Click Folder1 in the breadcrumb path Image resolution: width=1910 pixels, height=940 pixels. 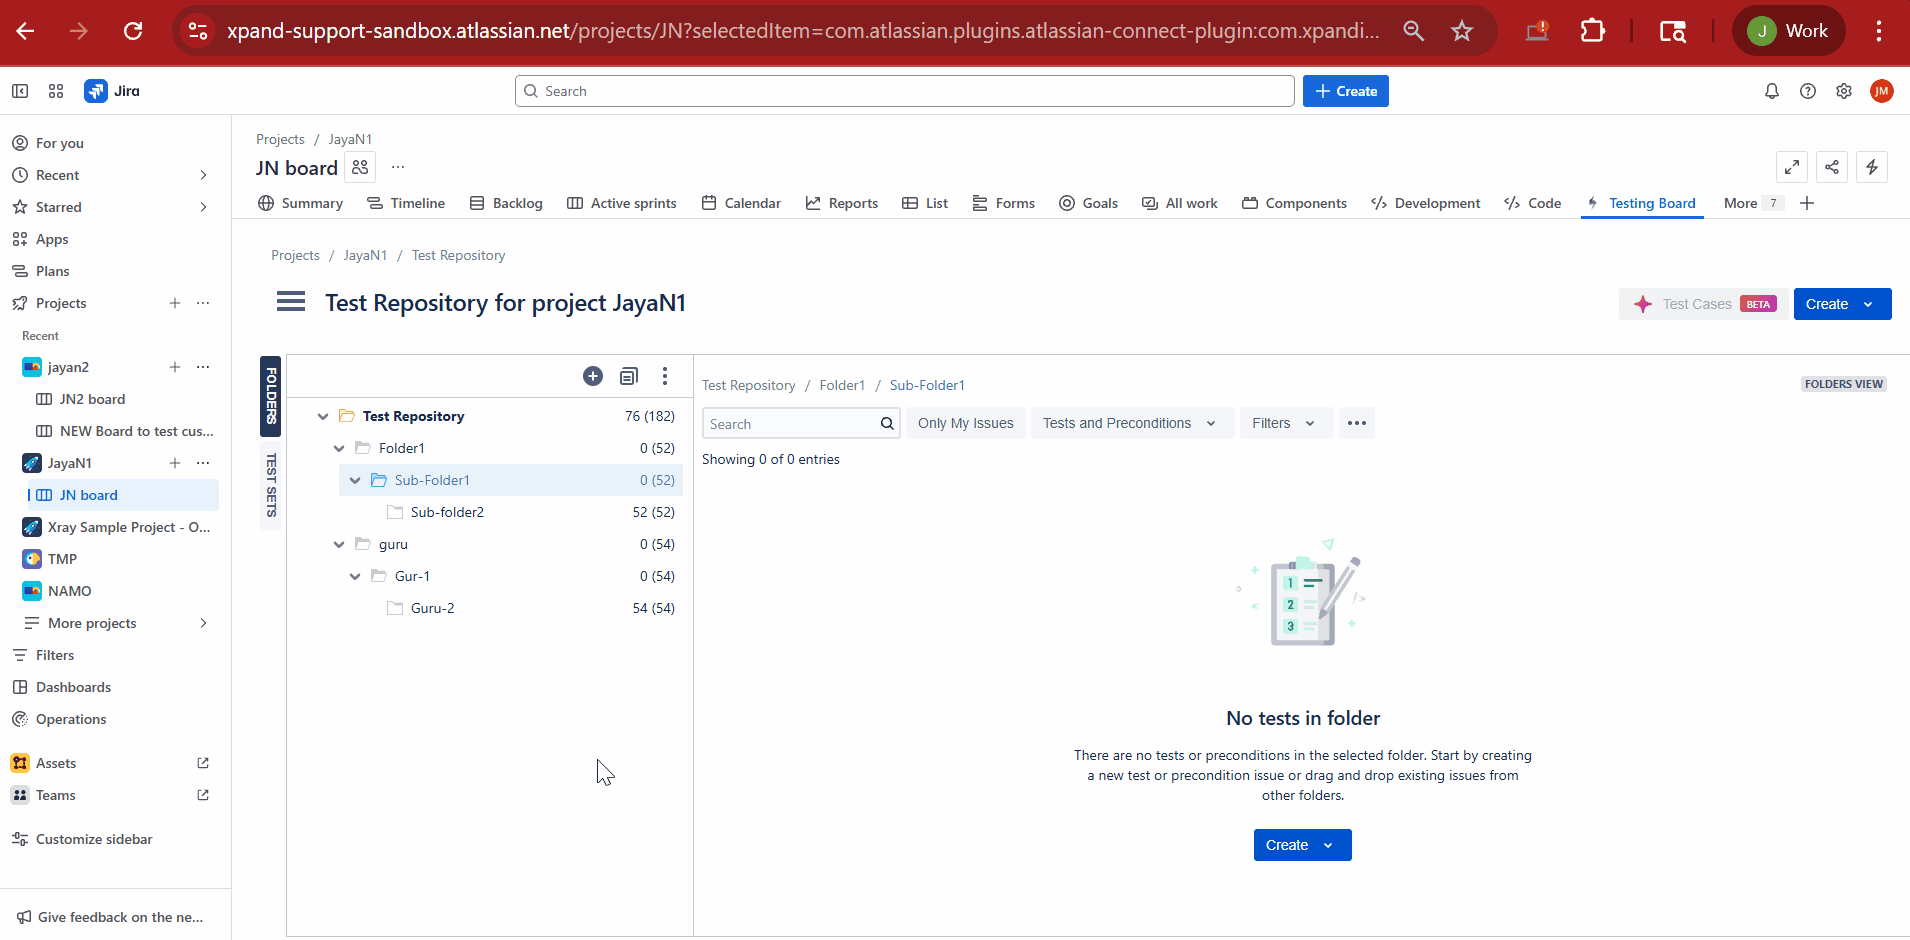coord(842,385)
